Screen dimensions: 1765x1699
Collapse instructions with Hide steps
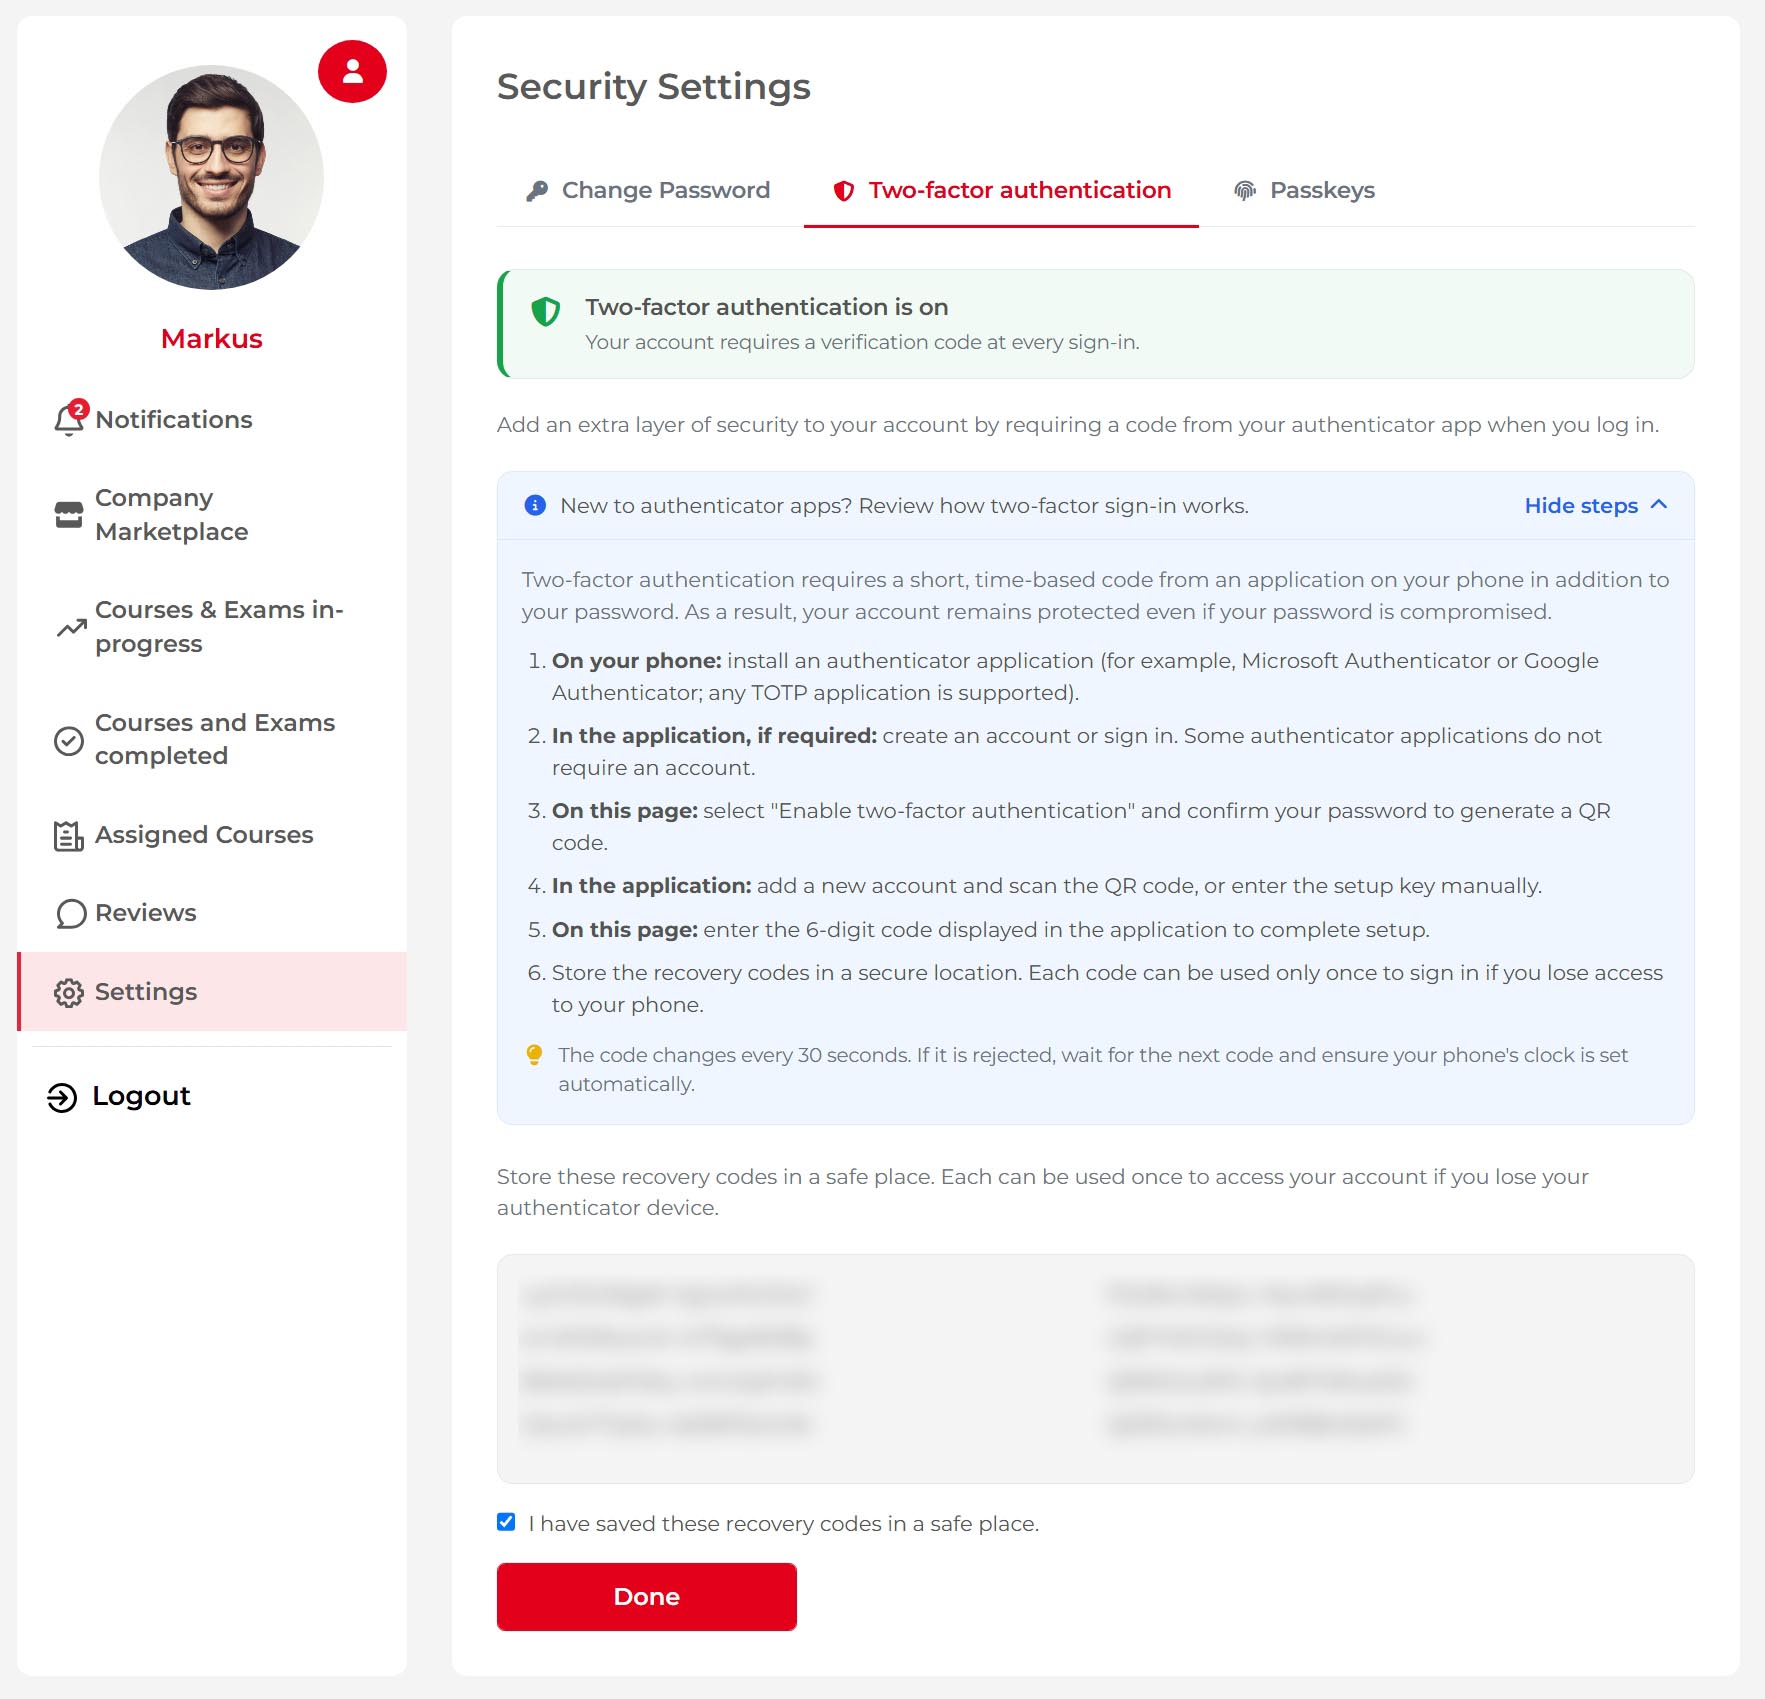[x=1595, y=505]
